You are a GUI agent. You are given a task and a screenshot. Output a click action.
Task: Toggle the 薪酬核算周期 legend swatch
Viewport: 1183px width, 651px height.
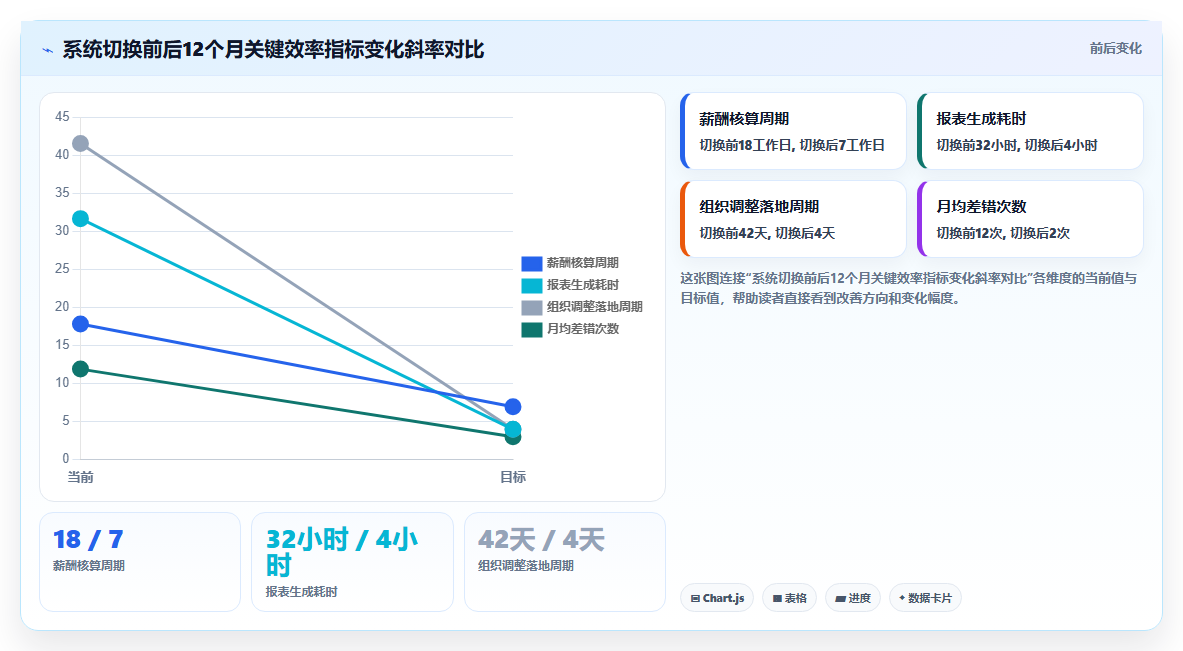pyautogui.click(x=532, y=263)
